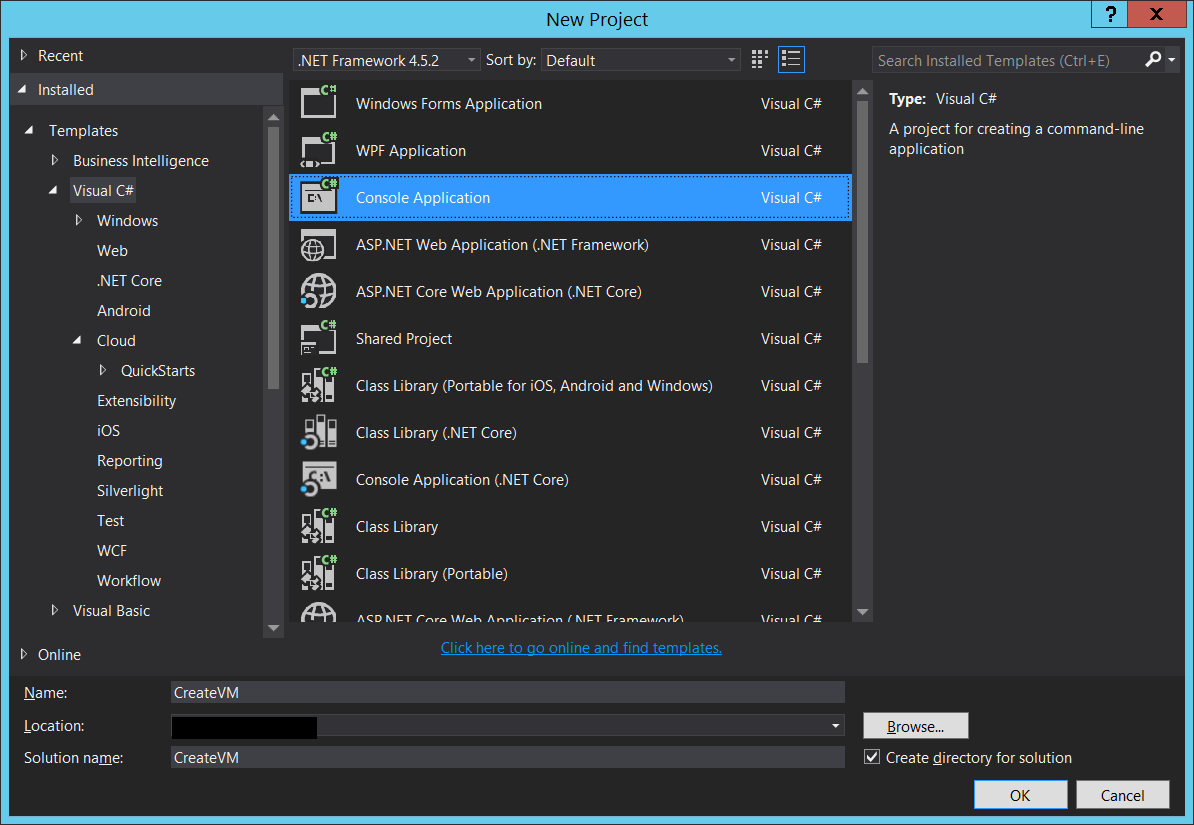Switch to small icons view
The width and height of the screenshot is (1194, 825).
759,59
